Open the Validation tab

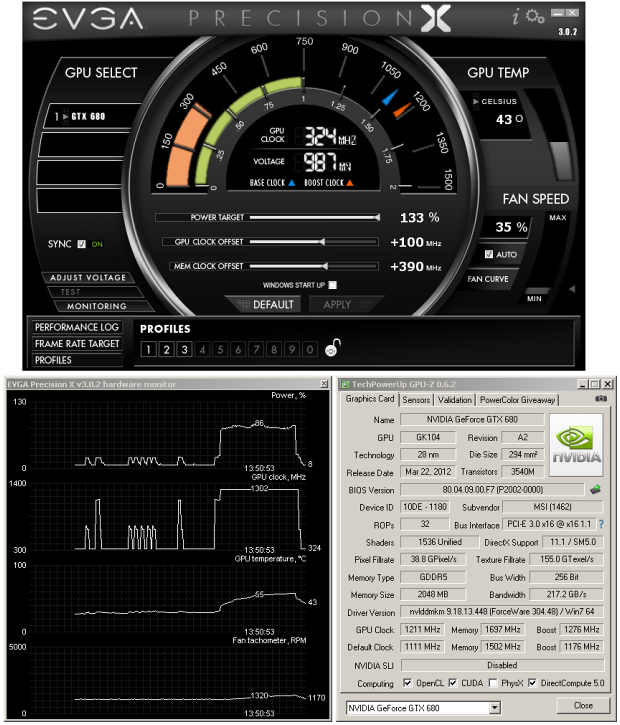tap(455, 400)
